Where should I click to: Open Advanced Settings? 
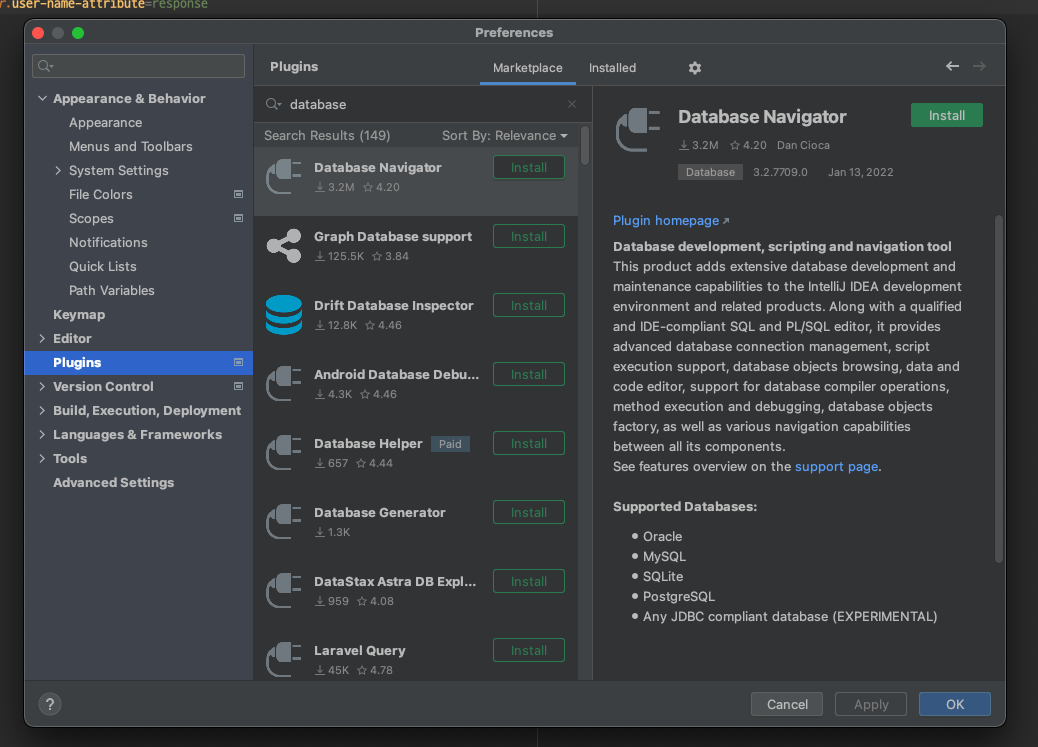click(113, 483)
